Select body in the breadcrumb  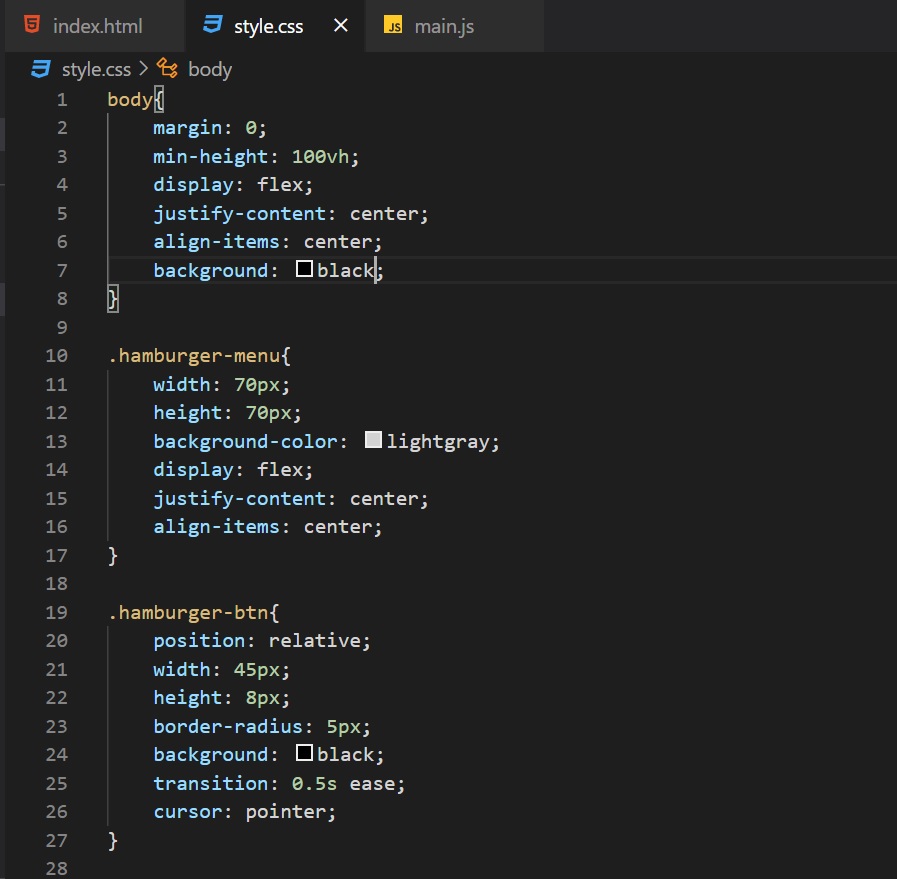(x=210, y=70)
